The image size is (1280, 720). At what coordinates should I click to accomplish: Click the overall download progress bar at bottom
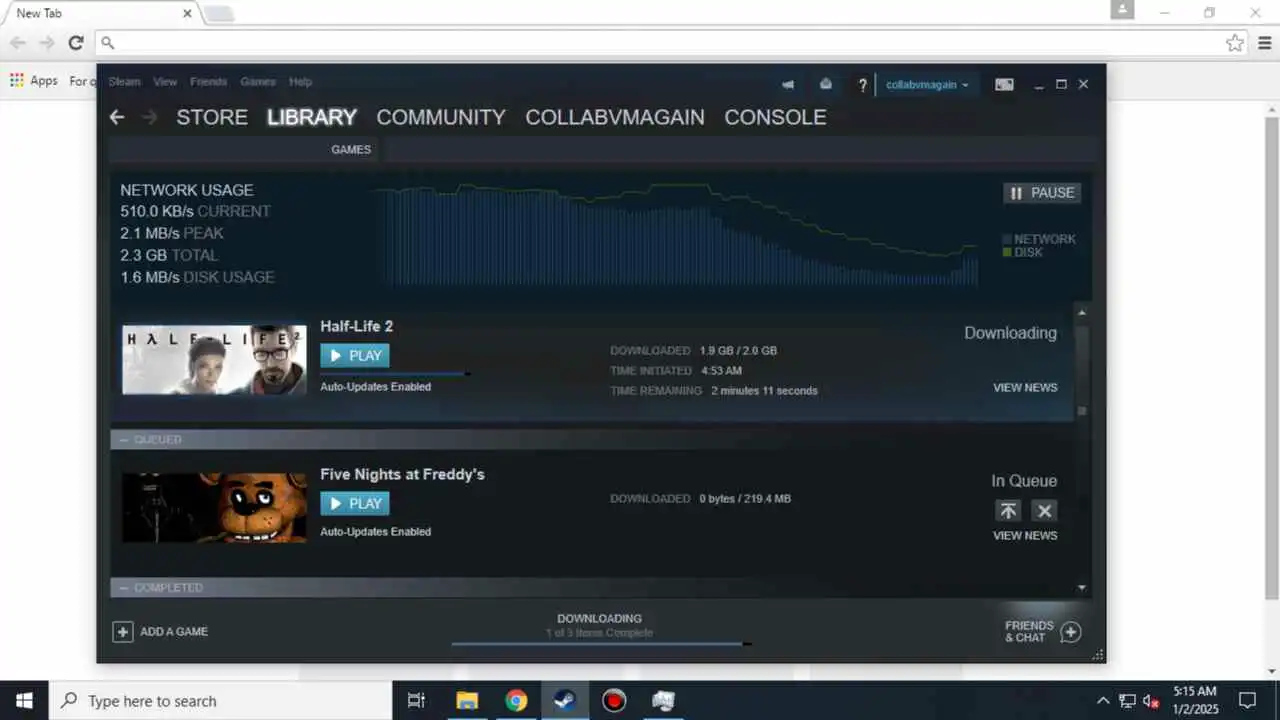point(601,644)
